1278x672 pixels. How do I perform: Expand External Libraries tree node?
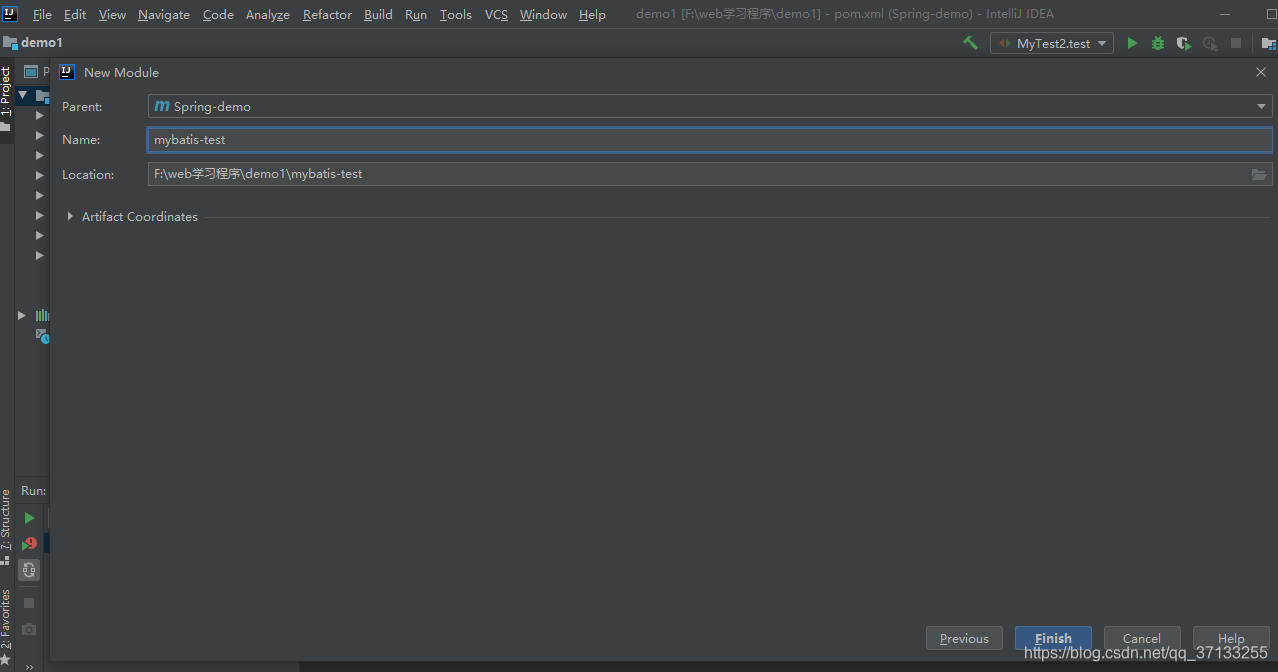coord(22,315)
